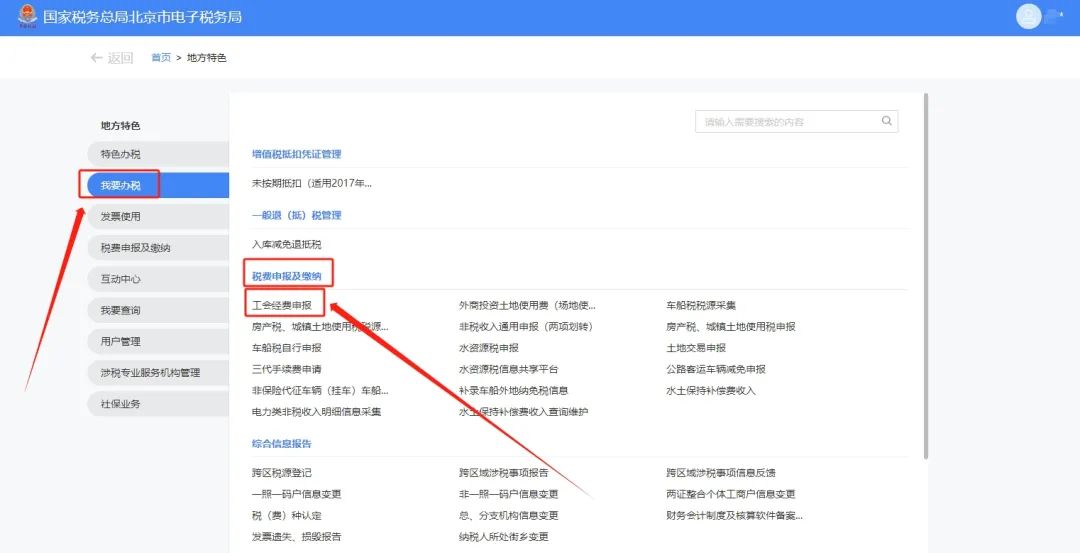
Task: Open the 工会经费申报 link
Action: (x=282, y=305)
